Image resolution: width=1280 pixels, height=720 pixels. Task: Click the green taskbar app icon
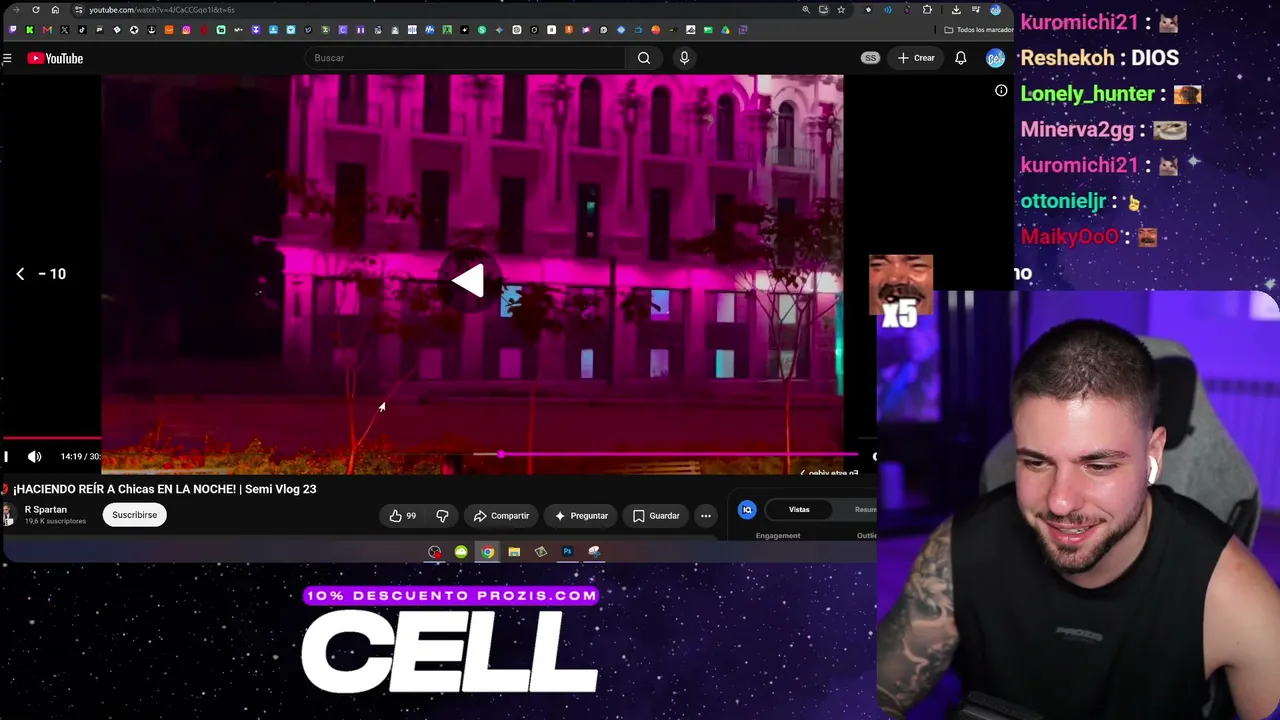click(x=461, y=552)
